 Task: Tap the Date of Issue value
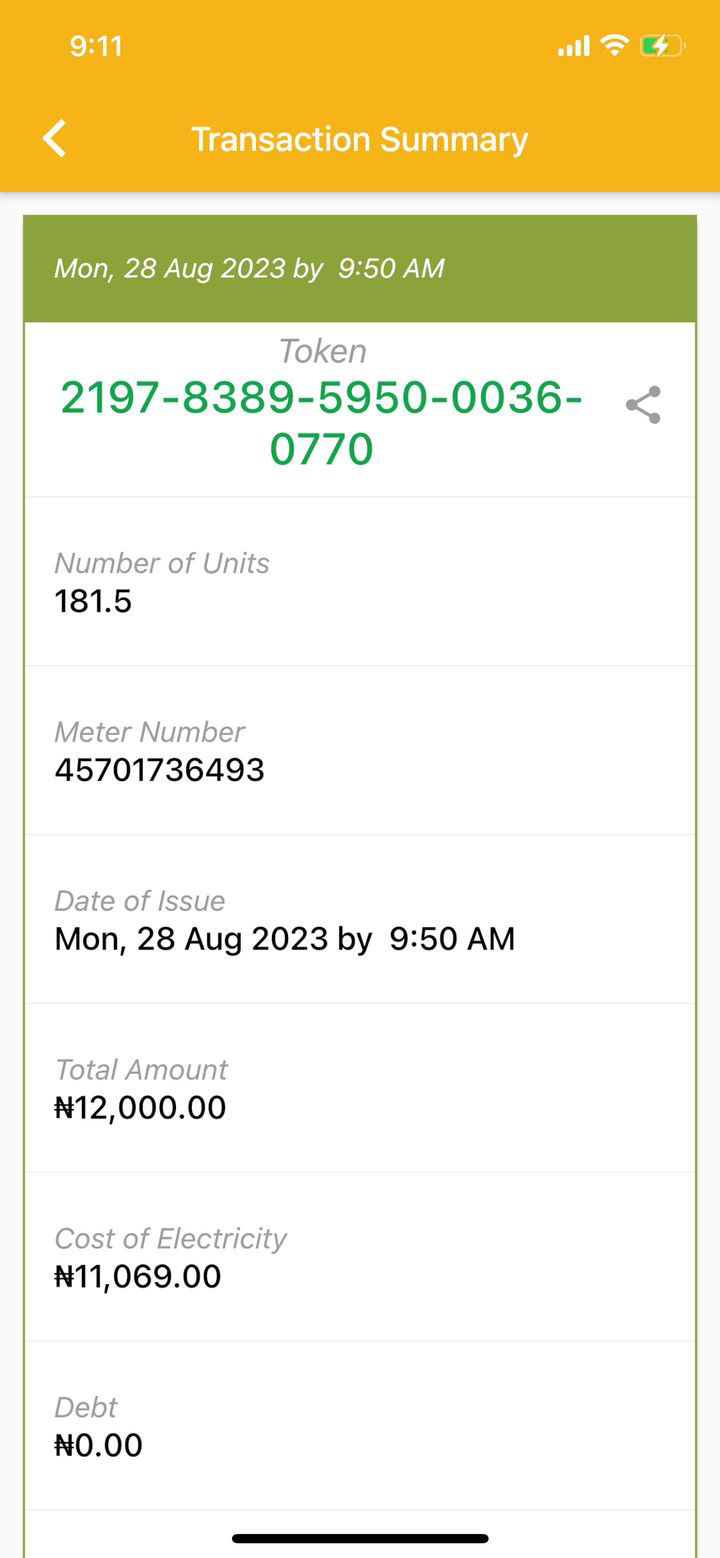pos(284,939)
